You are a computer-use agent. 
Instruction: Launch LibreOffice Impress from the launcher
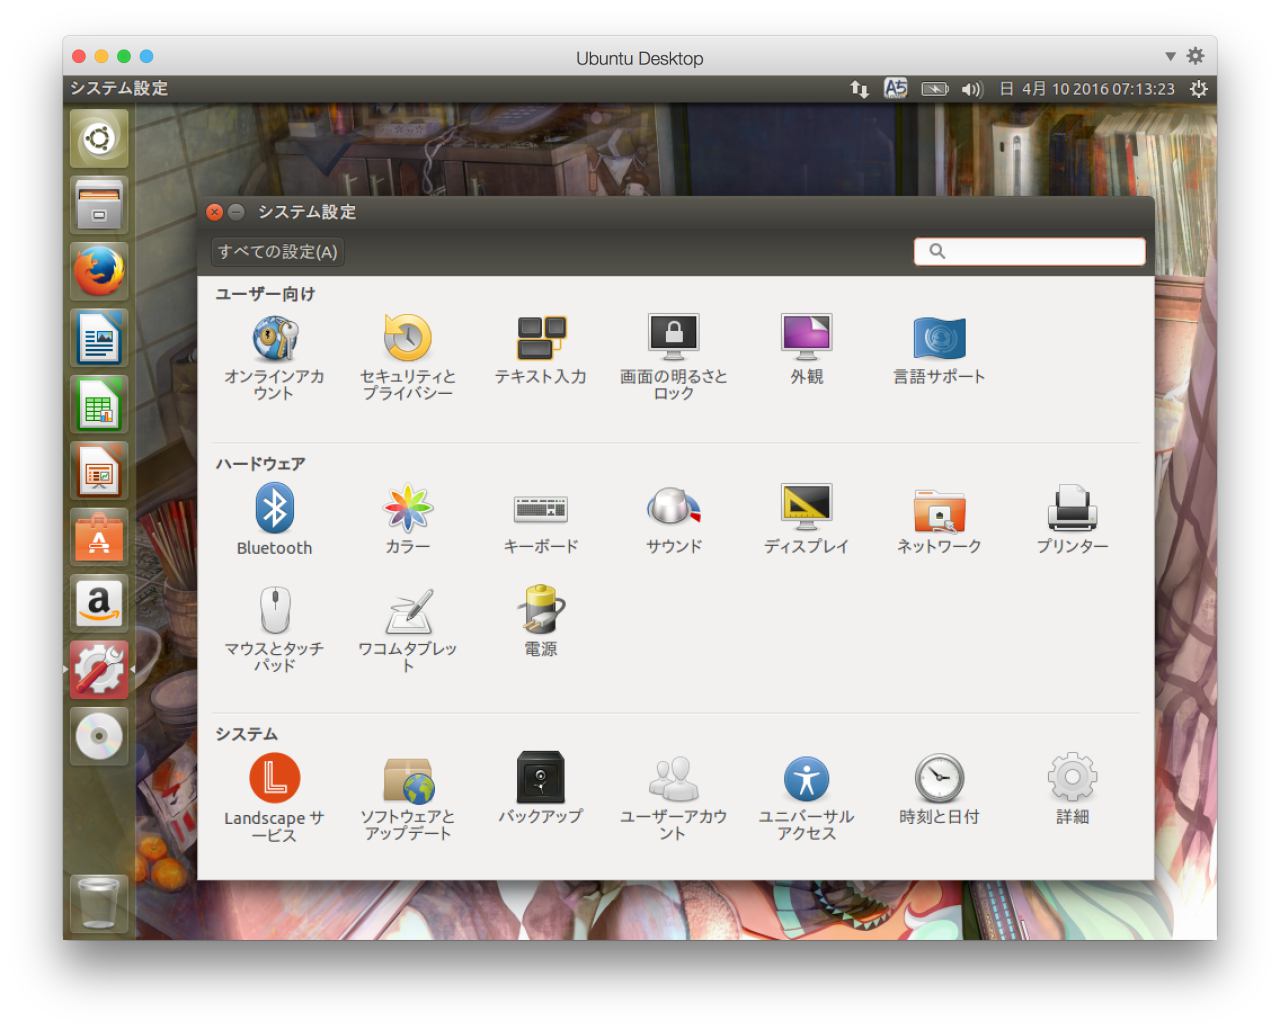(98, 471)
